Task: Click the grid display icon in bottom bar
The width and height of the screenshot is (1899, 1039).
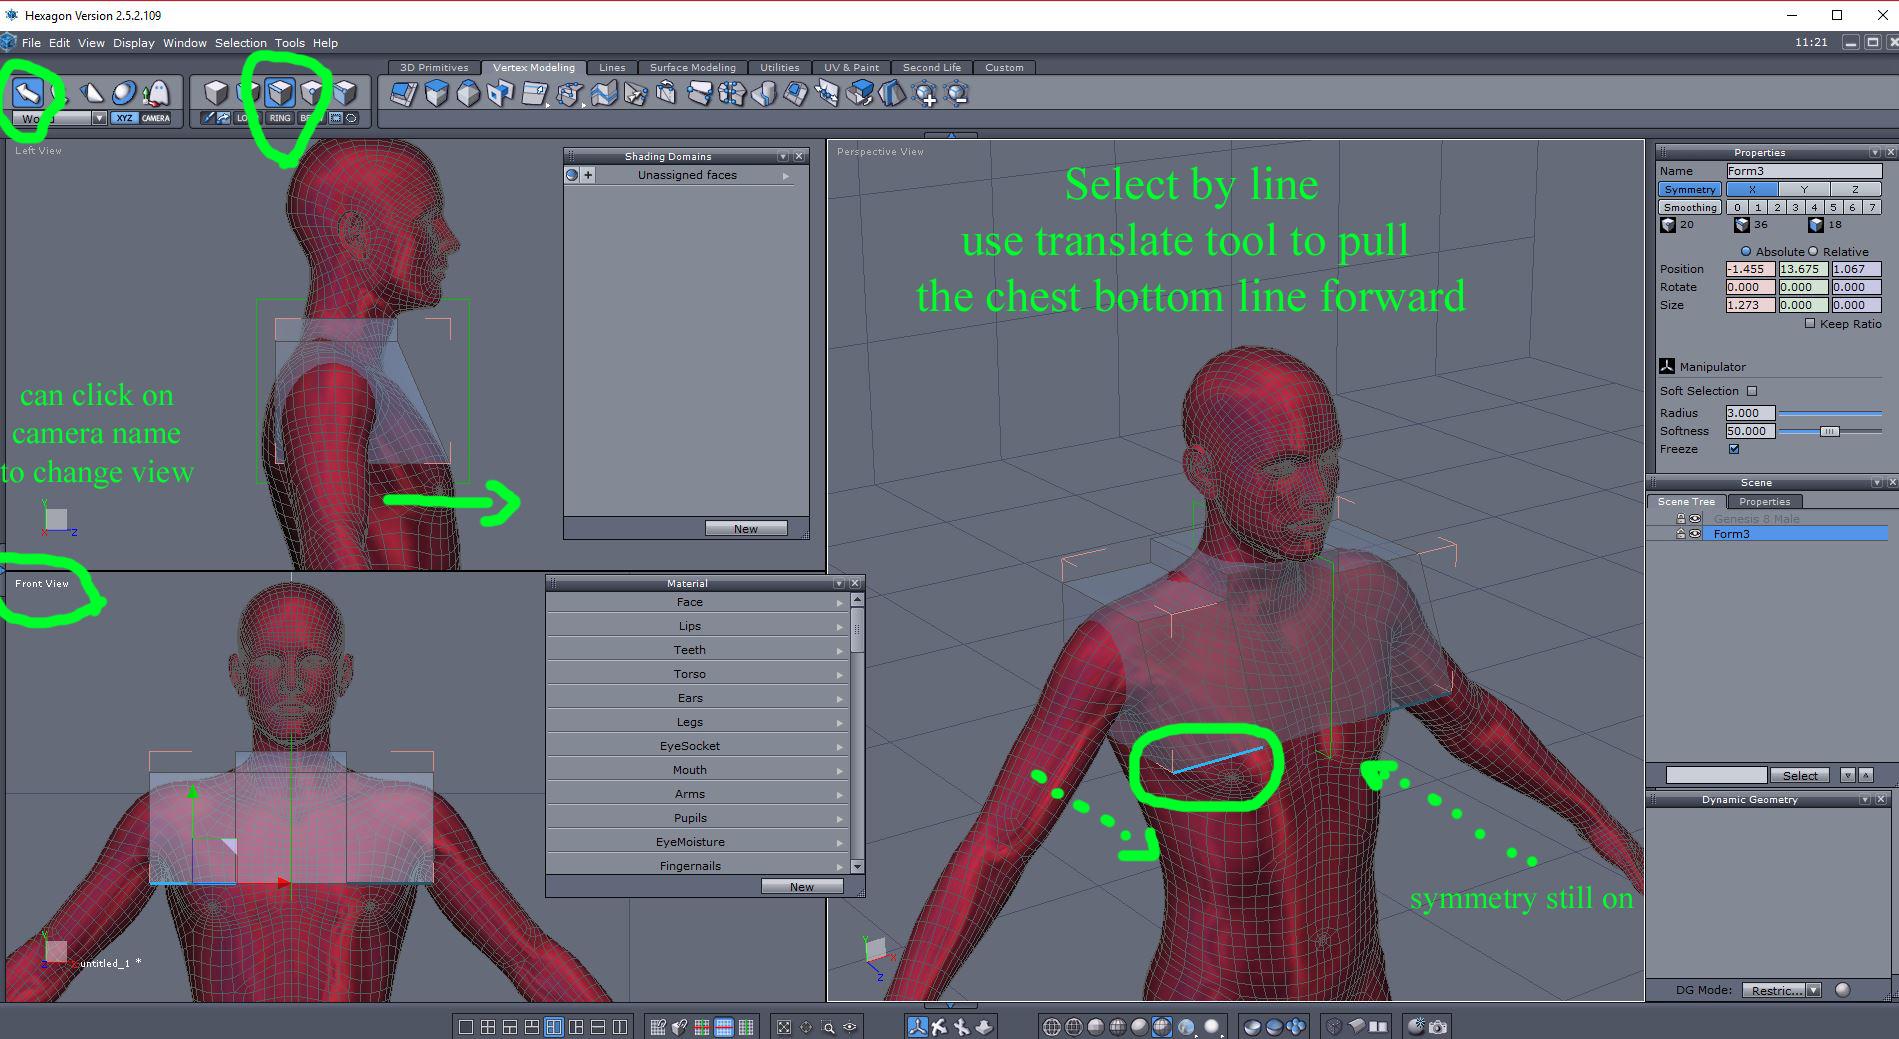Action: click(x=657, y=1027)
